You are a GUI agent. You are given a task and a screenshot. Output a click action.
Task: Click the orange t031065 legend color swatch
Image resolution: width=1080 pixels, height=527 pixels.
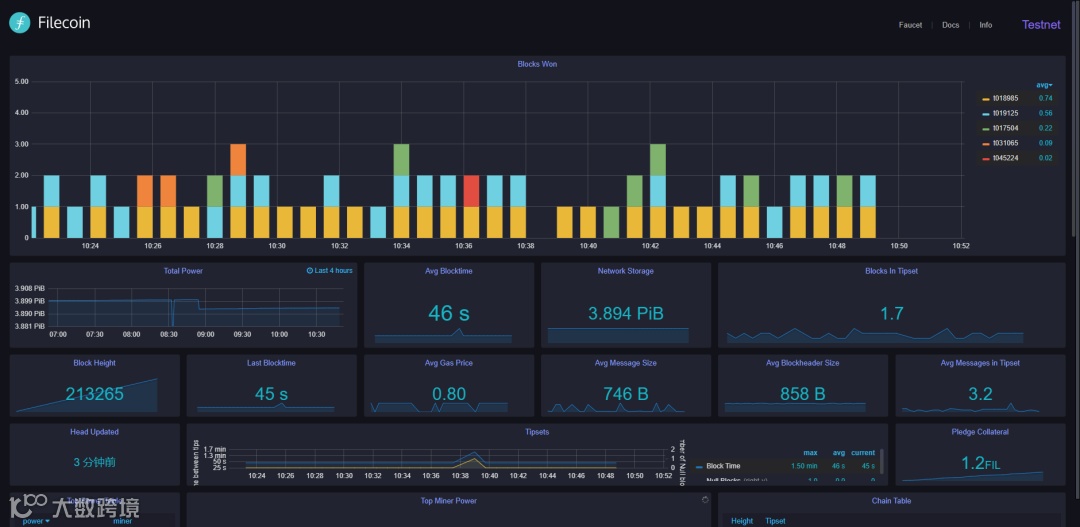(x=986, y=143)
